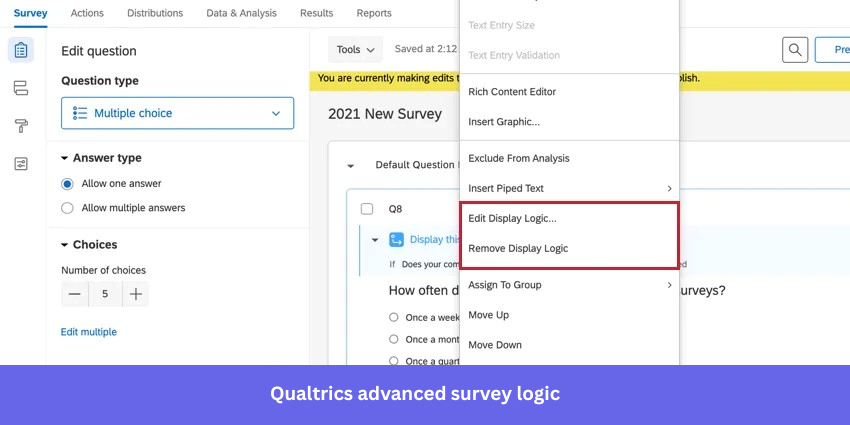
Task: Select Allow one answer radio button
Action: click(67, 184)
